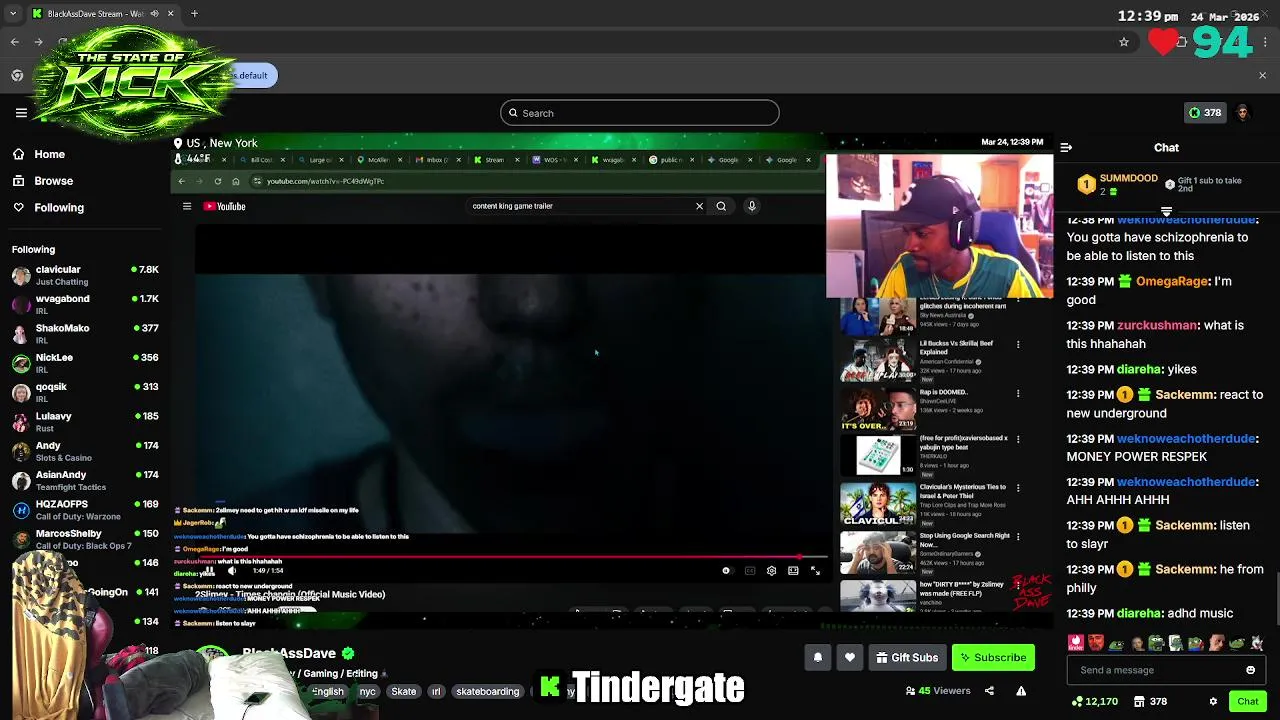1280x720 pixels.
Task: Click YouTube search magnifier button
Action: click(721, 206)
